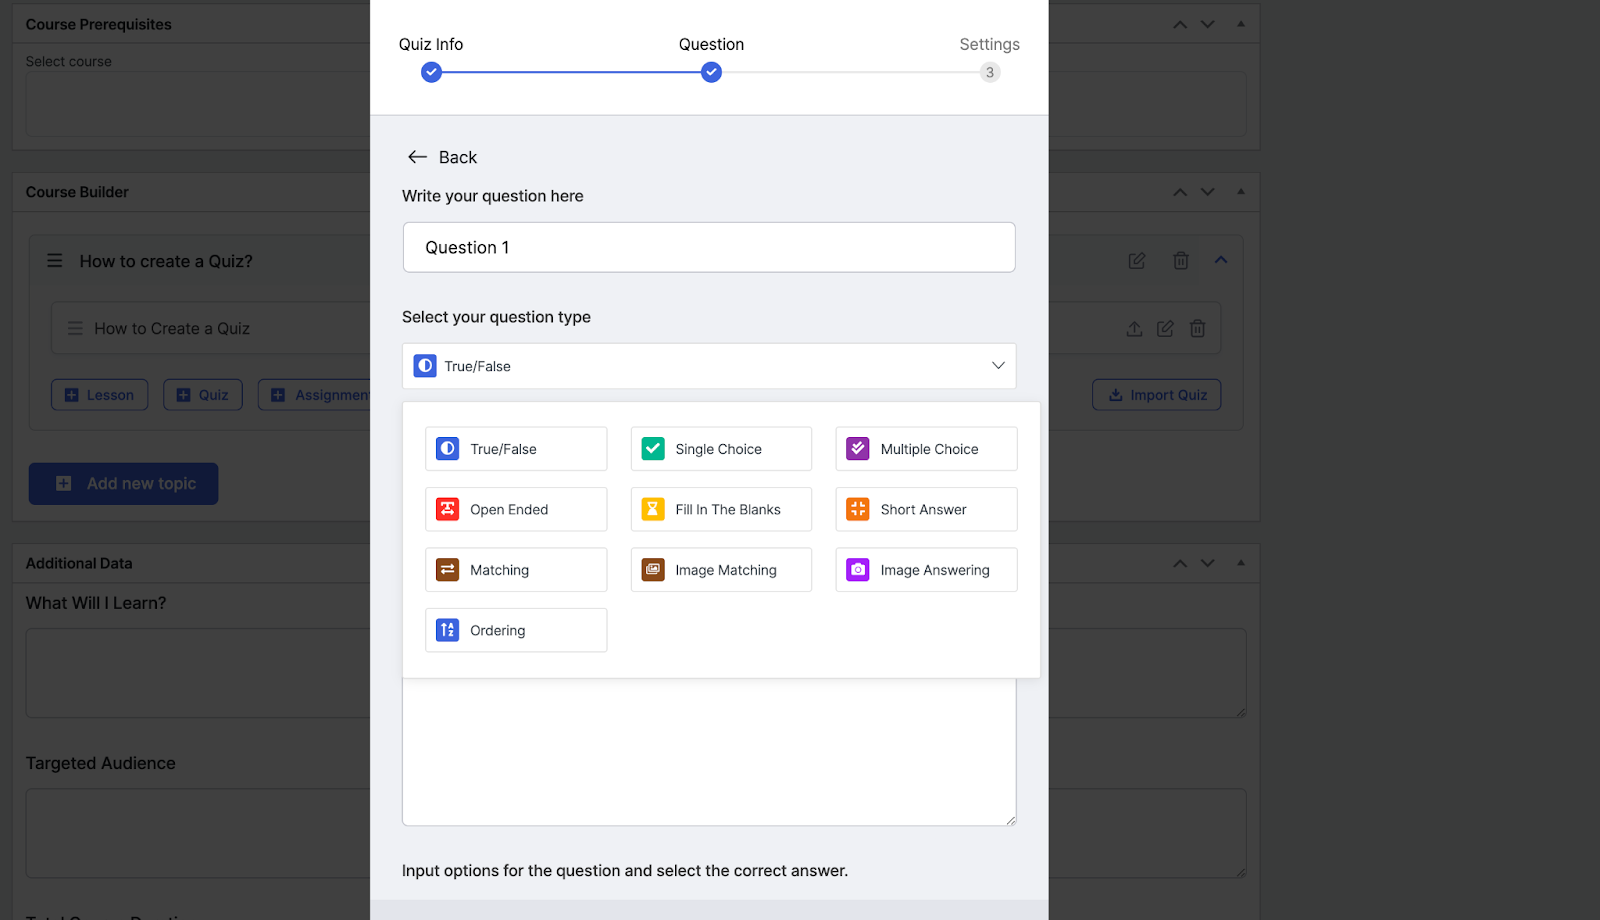Click the "Input options for the question" instruction text
Screen dimensions: 1600x920
click(625, 871)
